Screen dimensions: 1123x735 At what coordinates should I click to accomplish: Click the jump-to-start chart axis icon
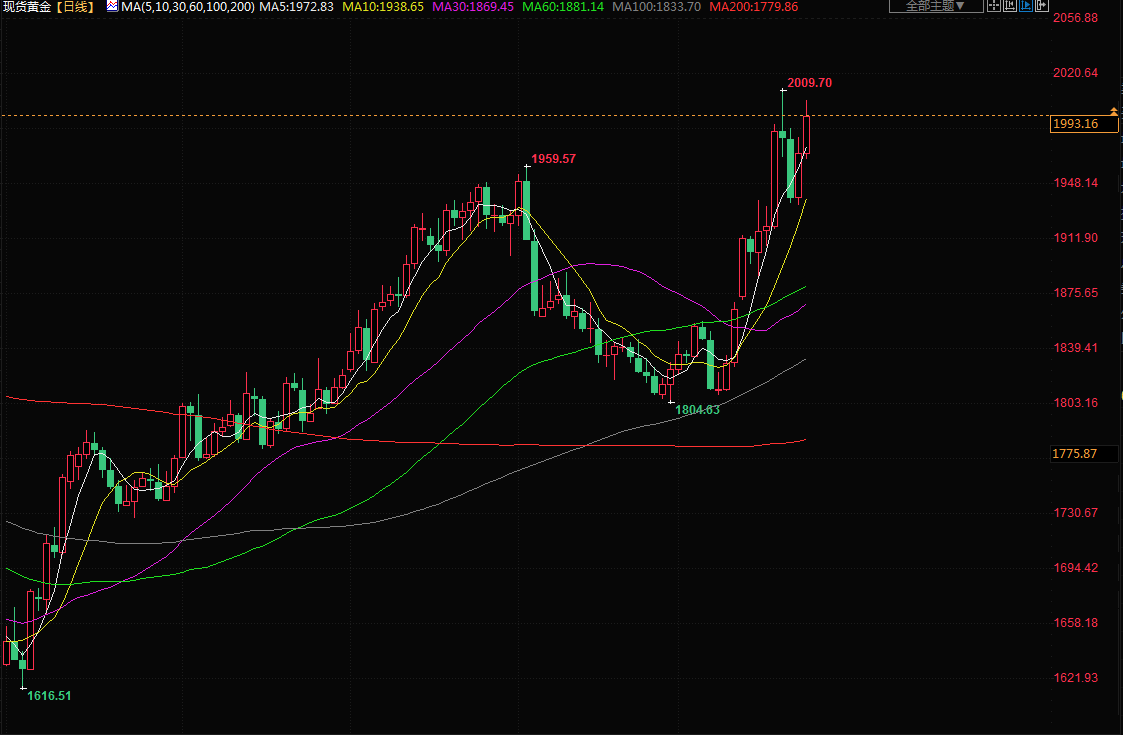(x=1009, y=6)
